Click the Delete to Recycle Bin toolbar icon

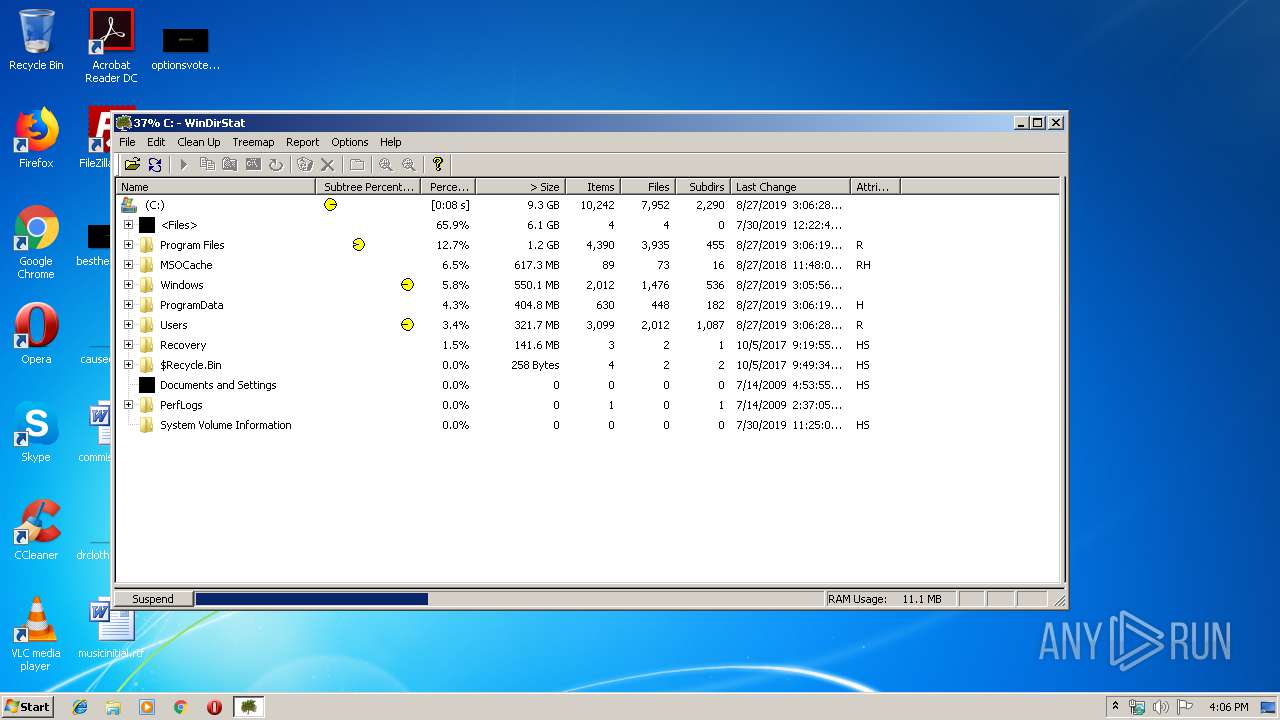click(305, 164)
